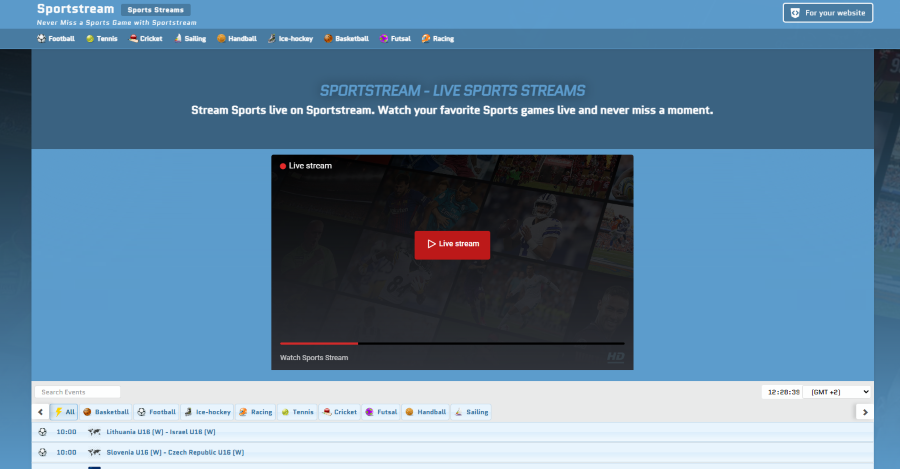Open the For your website button

[828, 13]
